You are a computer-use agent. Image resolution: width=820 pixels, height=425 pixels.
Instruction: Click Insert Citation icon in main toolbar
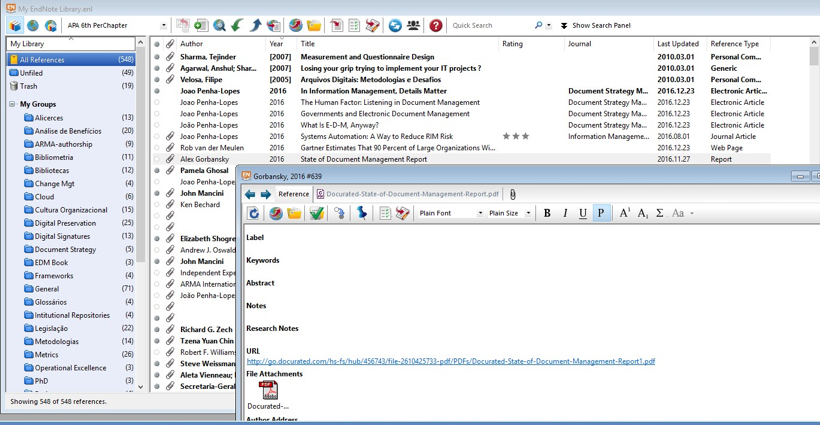336,25
